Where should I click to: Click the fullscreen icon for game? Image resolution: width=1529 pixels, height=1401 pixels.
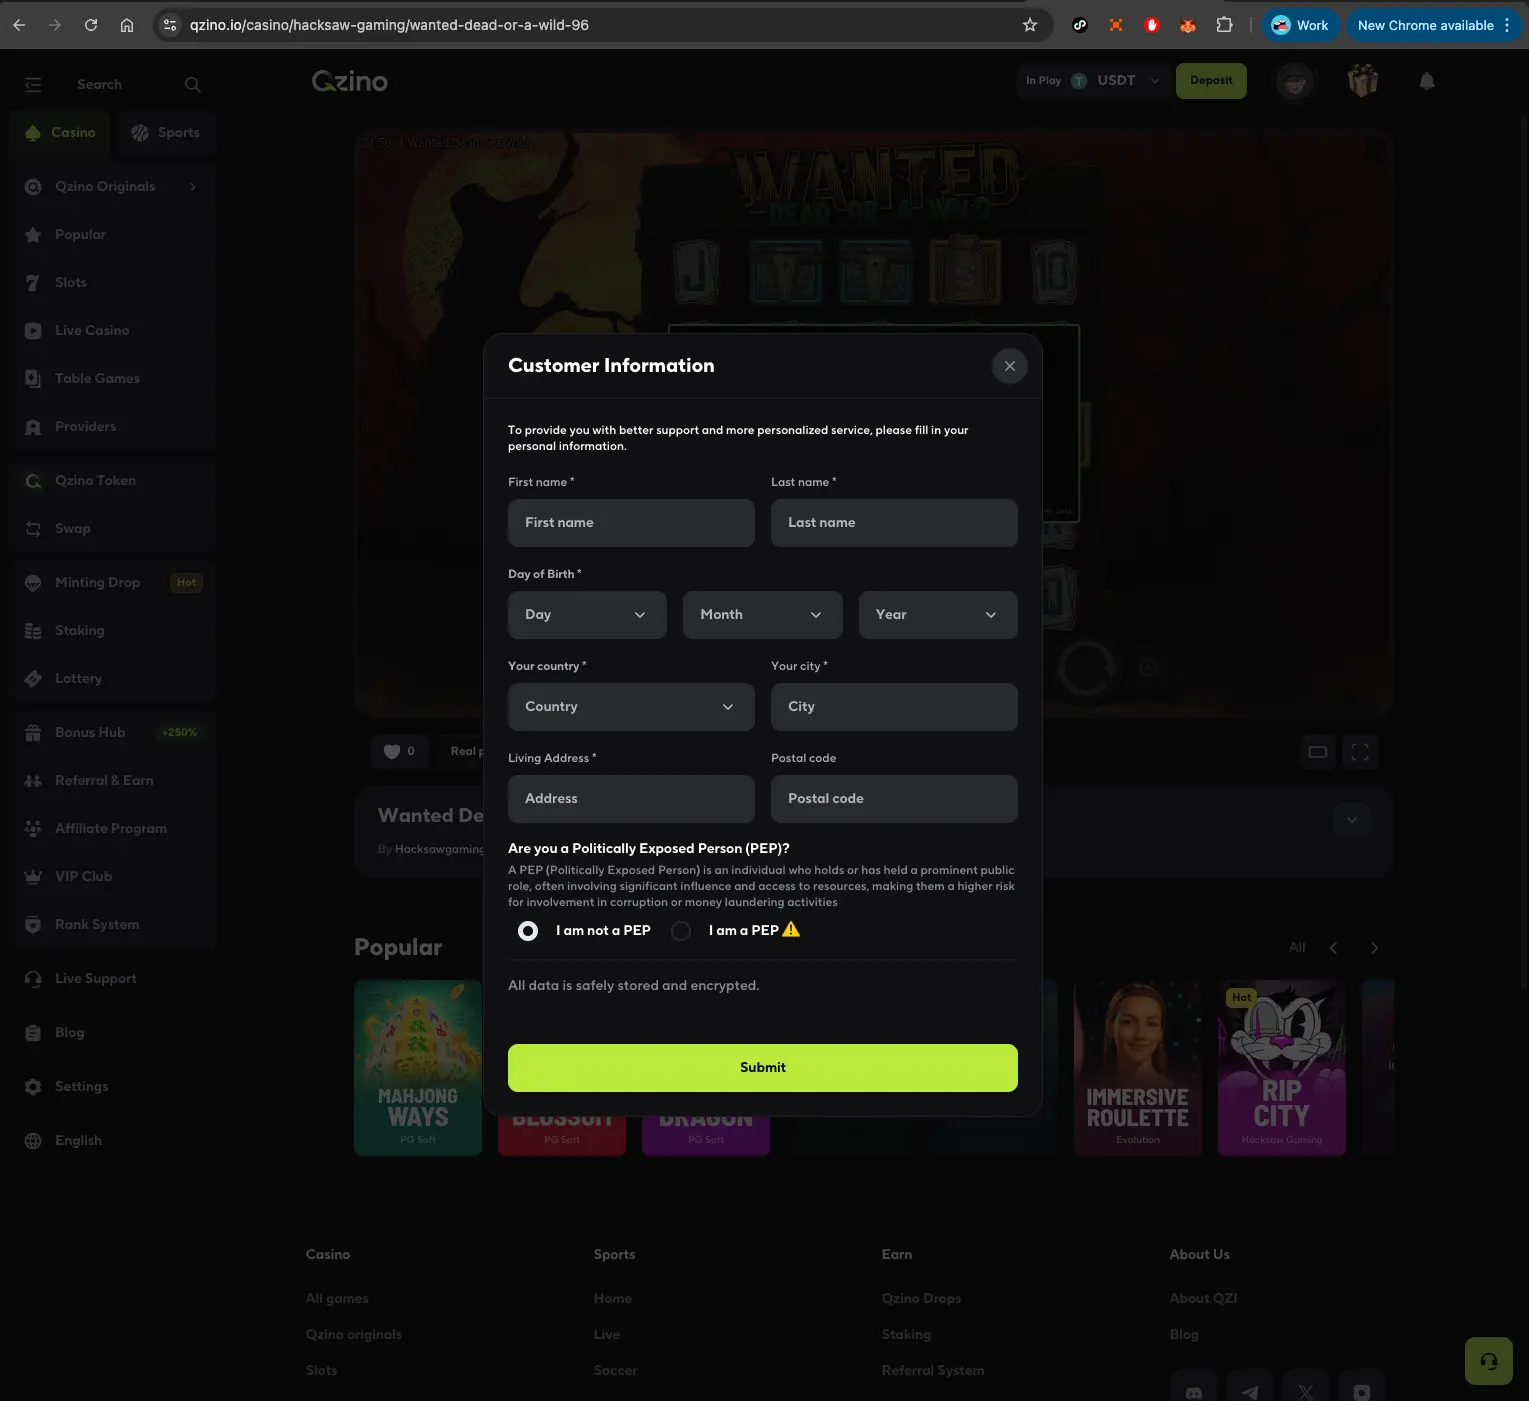pyautogui.click(x=1360, y=752)
